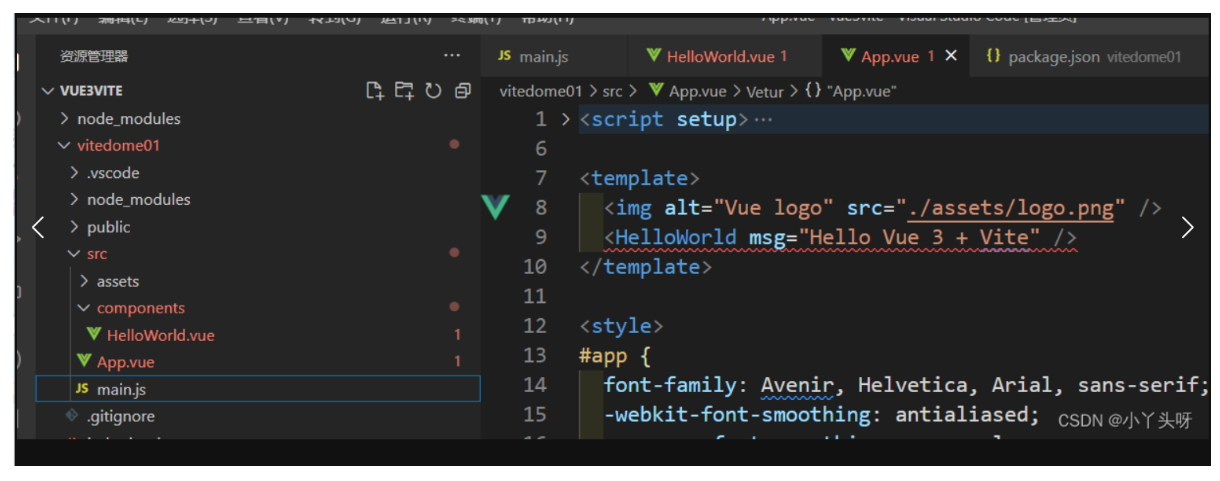Click line number 11 in the gutter
Image resolution: width=1220 pixels, height=481 pixels.
point(535,297)
